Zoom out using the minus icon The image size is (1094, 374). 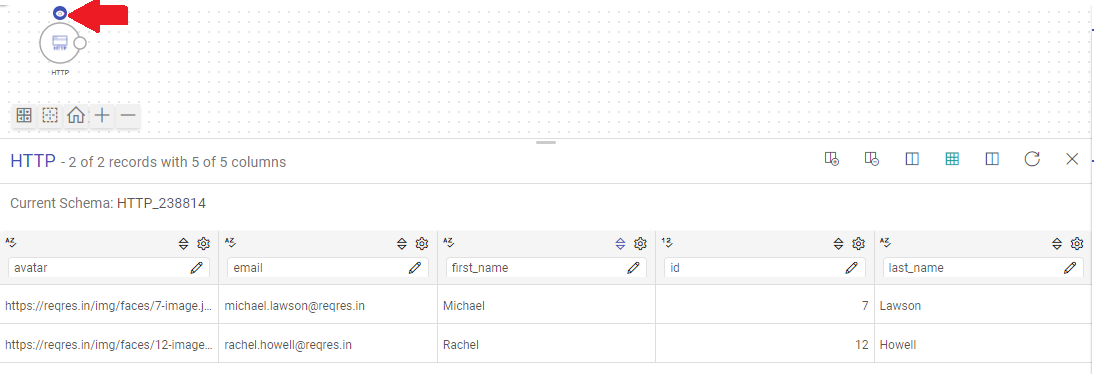128,115
